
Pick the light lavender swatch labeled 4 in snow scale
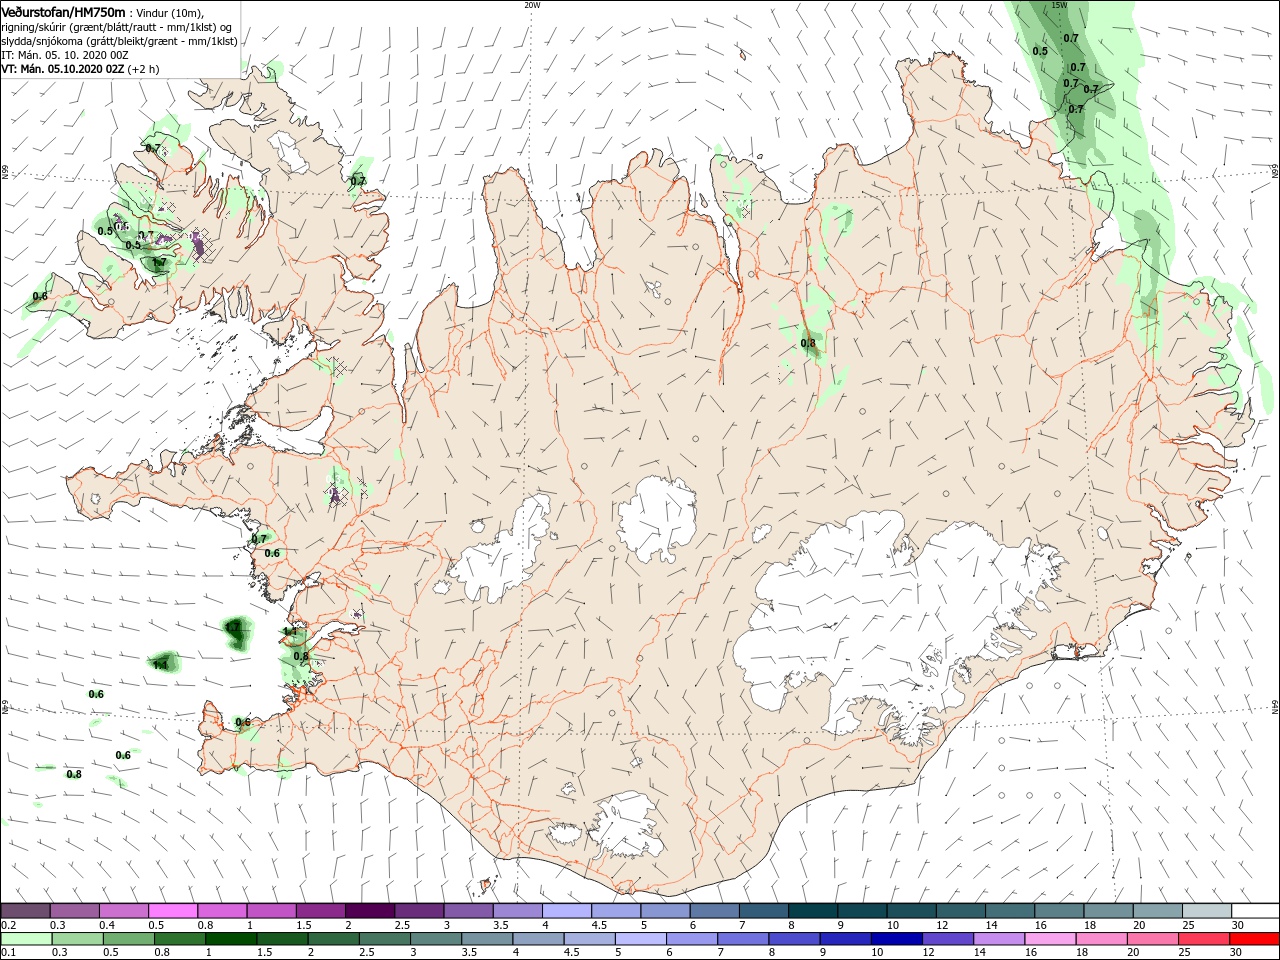pyautogui.click(x=566, y=911)
